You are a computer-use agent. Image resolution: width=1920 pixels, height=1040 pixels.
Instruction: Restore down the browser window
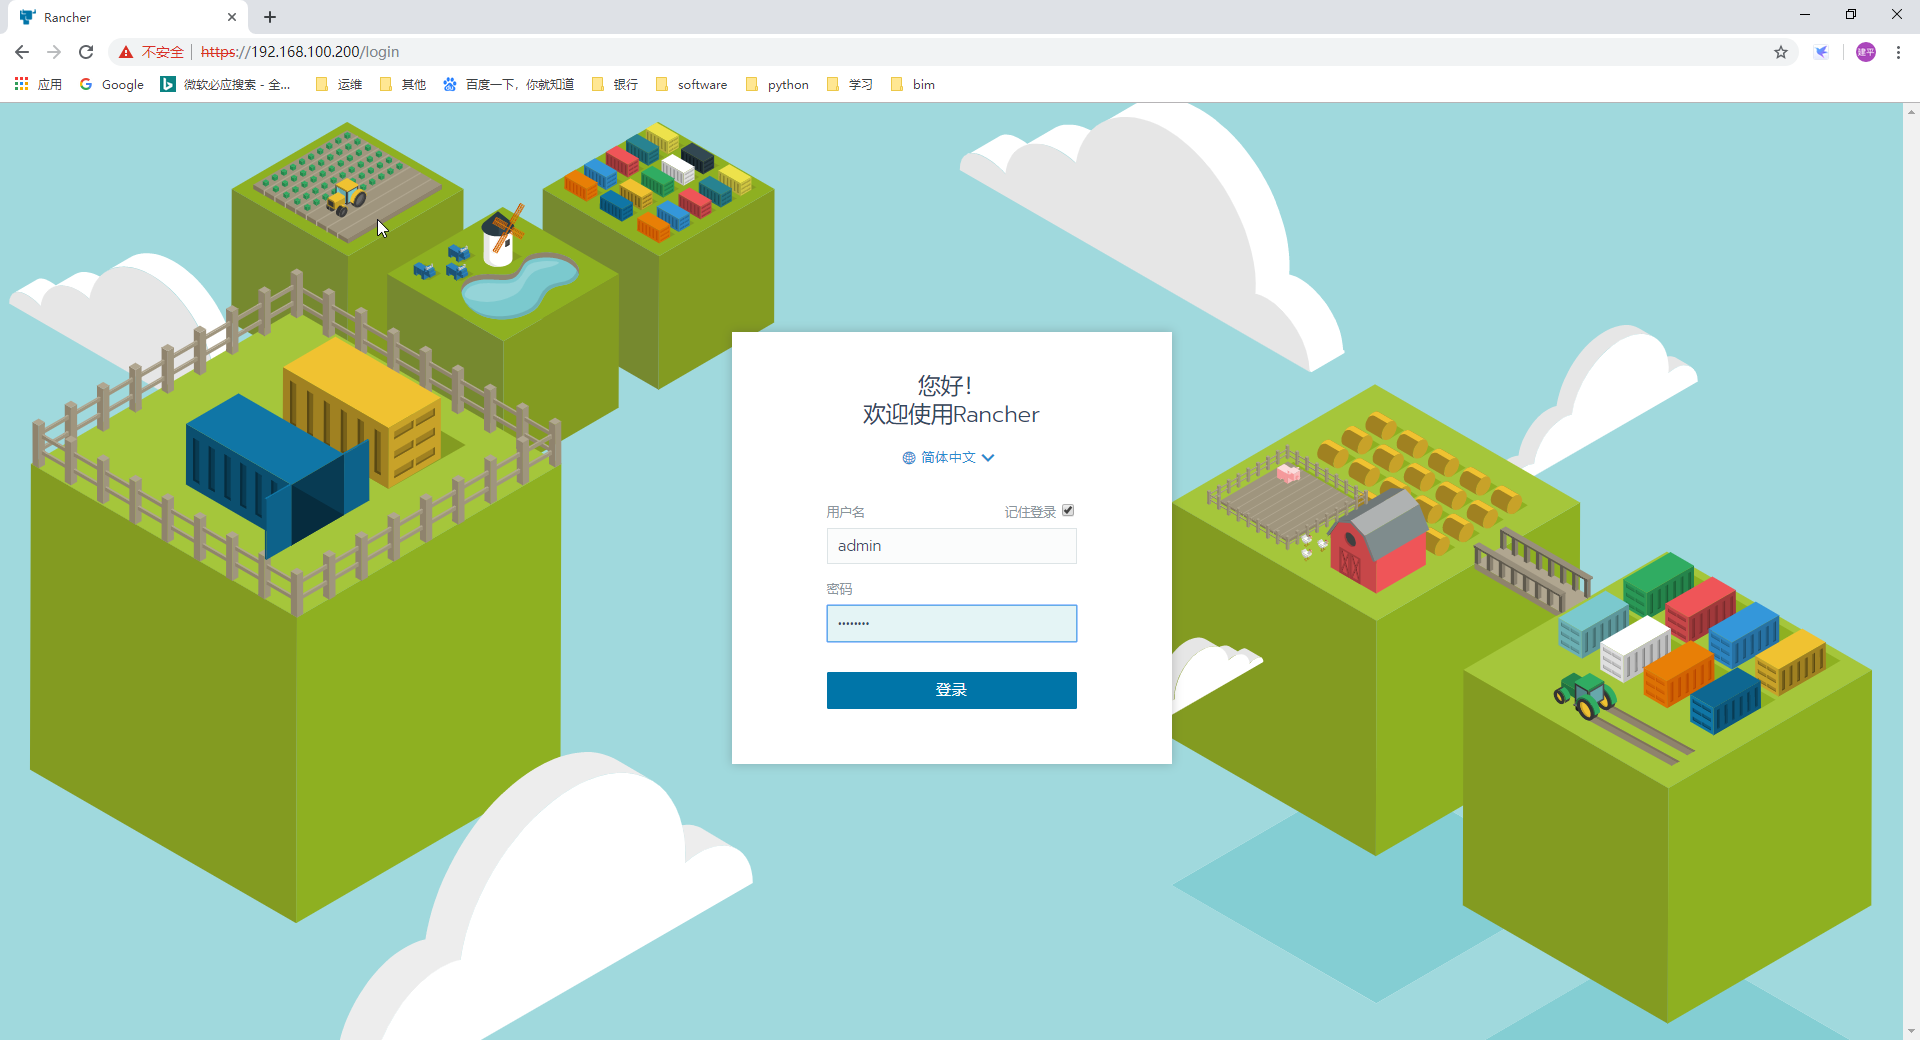(1851, 15)
